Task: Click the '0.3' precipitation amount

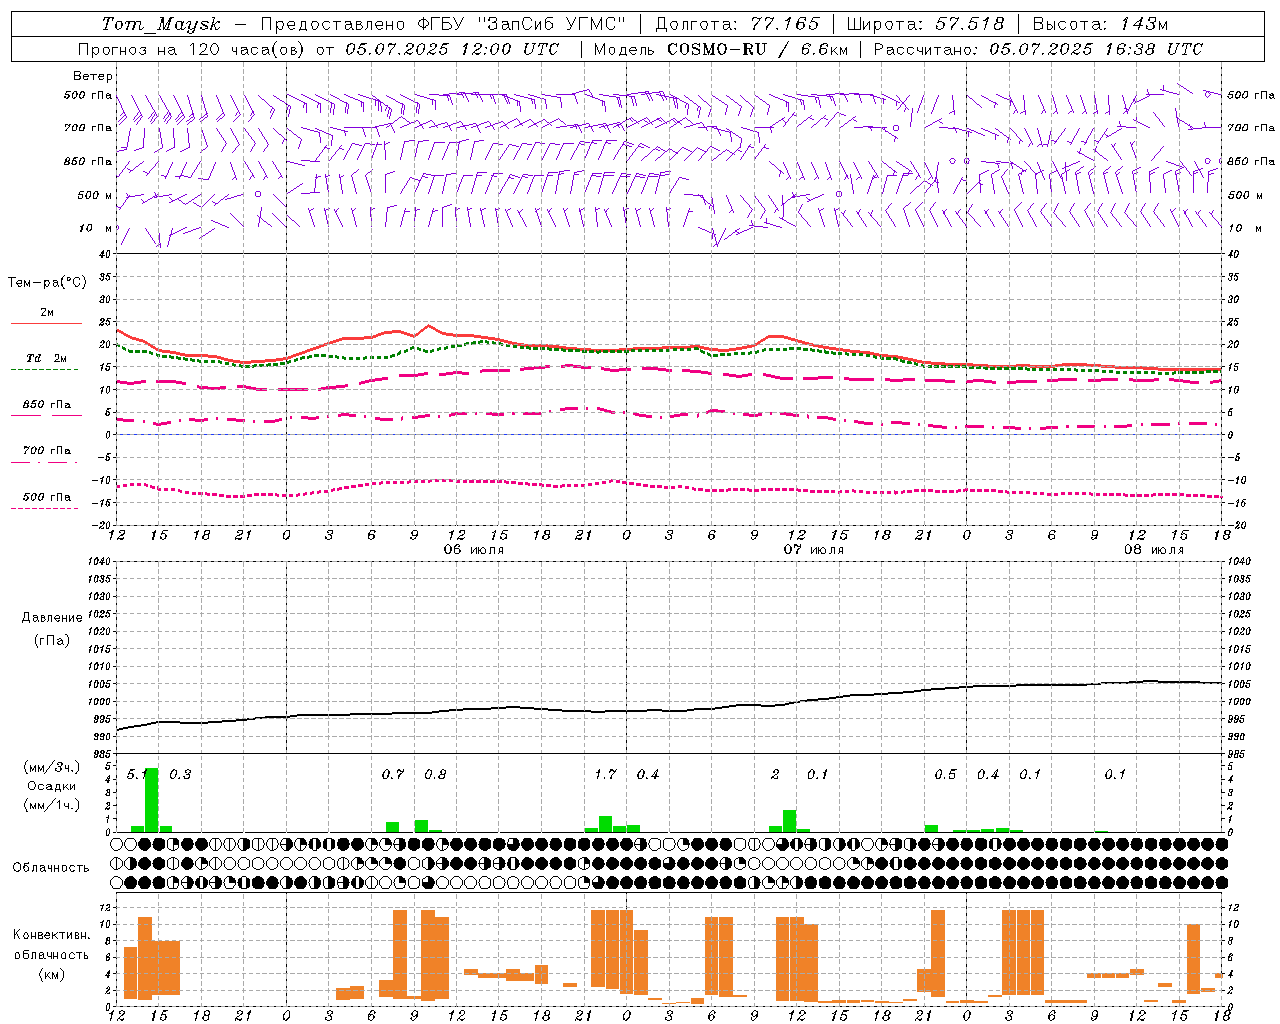Action: coord(180,775)
